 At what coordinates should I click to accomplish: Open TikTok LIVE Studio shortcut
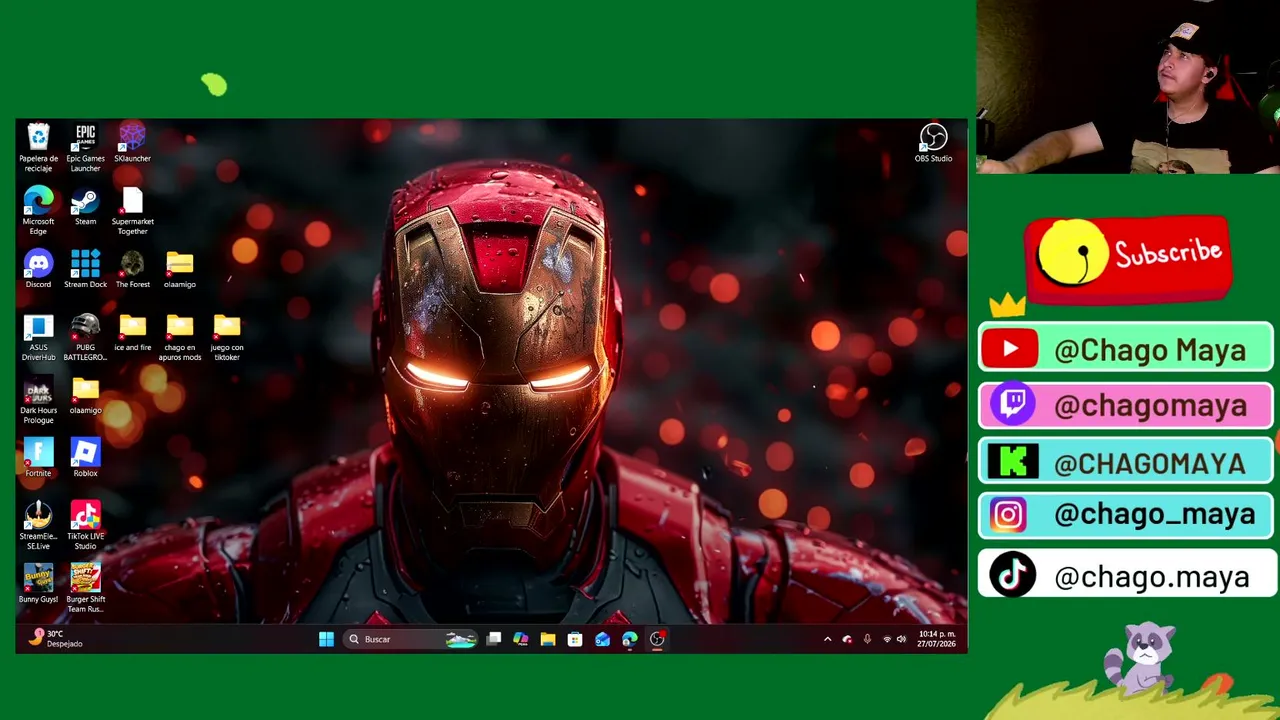(x=85, y=526)
